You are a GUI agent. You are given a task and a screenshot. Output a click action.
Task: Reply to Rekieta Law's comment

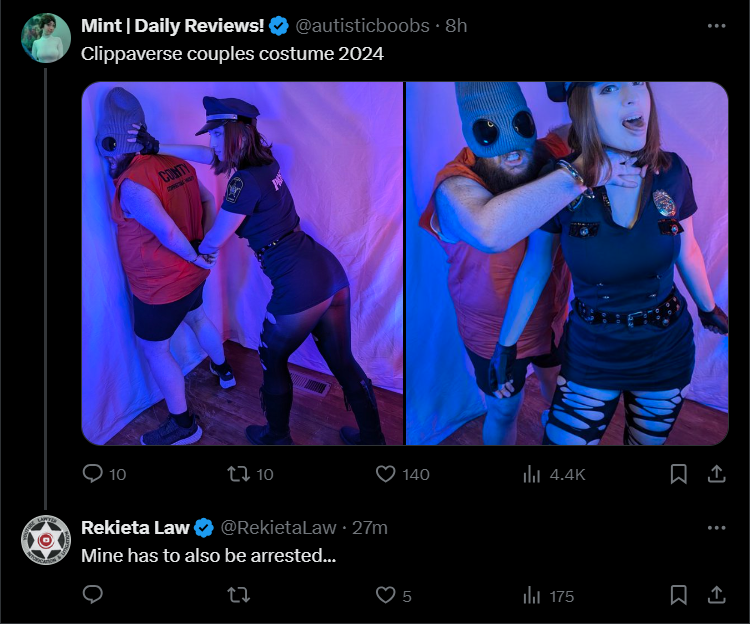pos(92,595)
